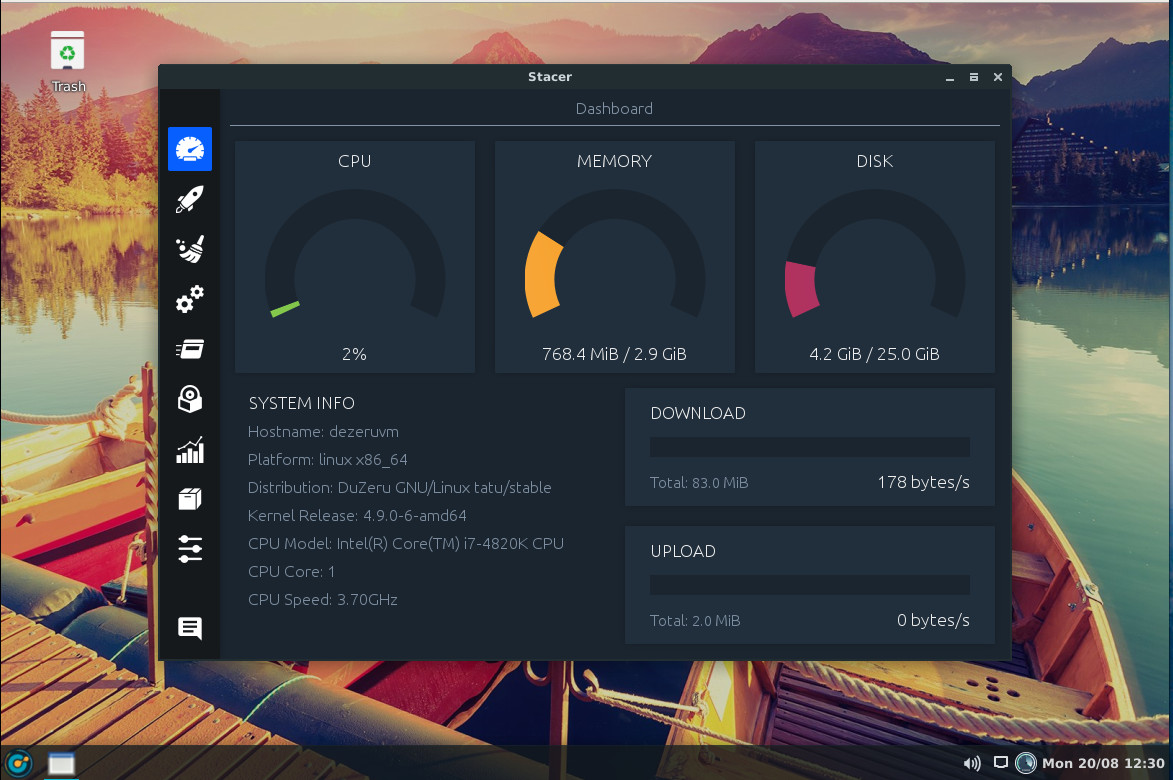Click download rate 178 bytes/s

pos(924,482)
